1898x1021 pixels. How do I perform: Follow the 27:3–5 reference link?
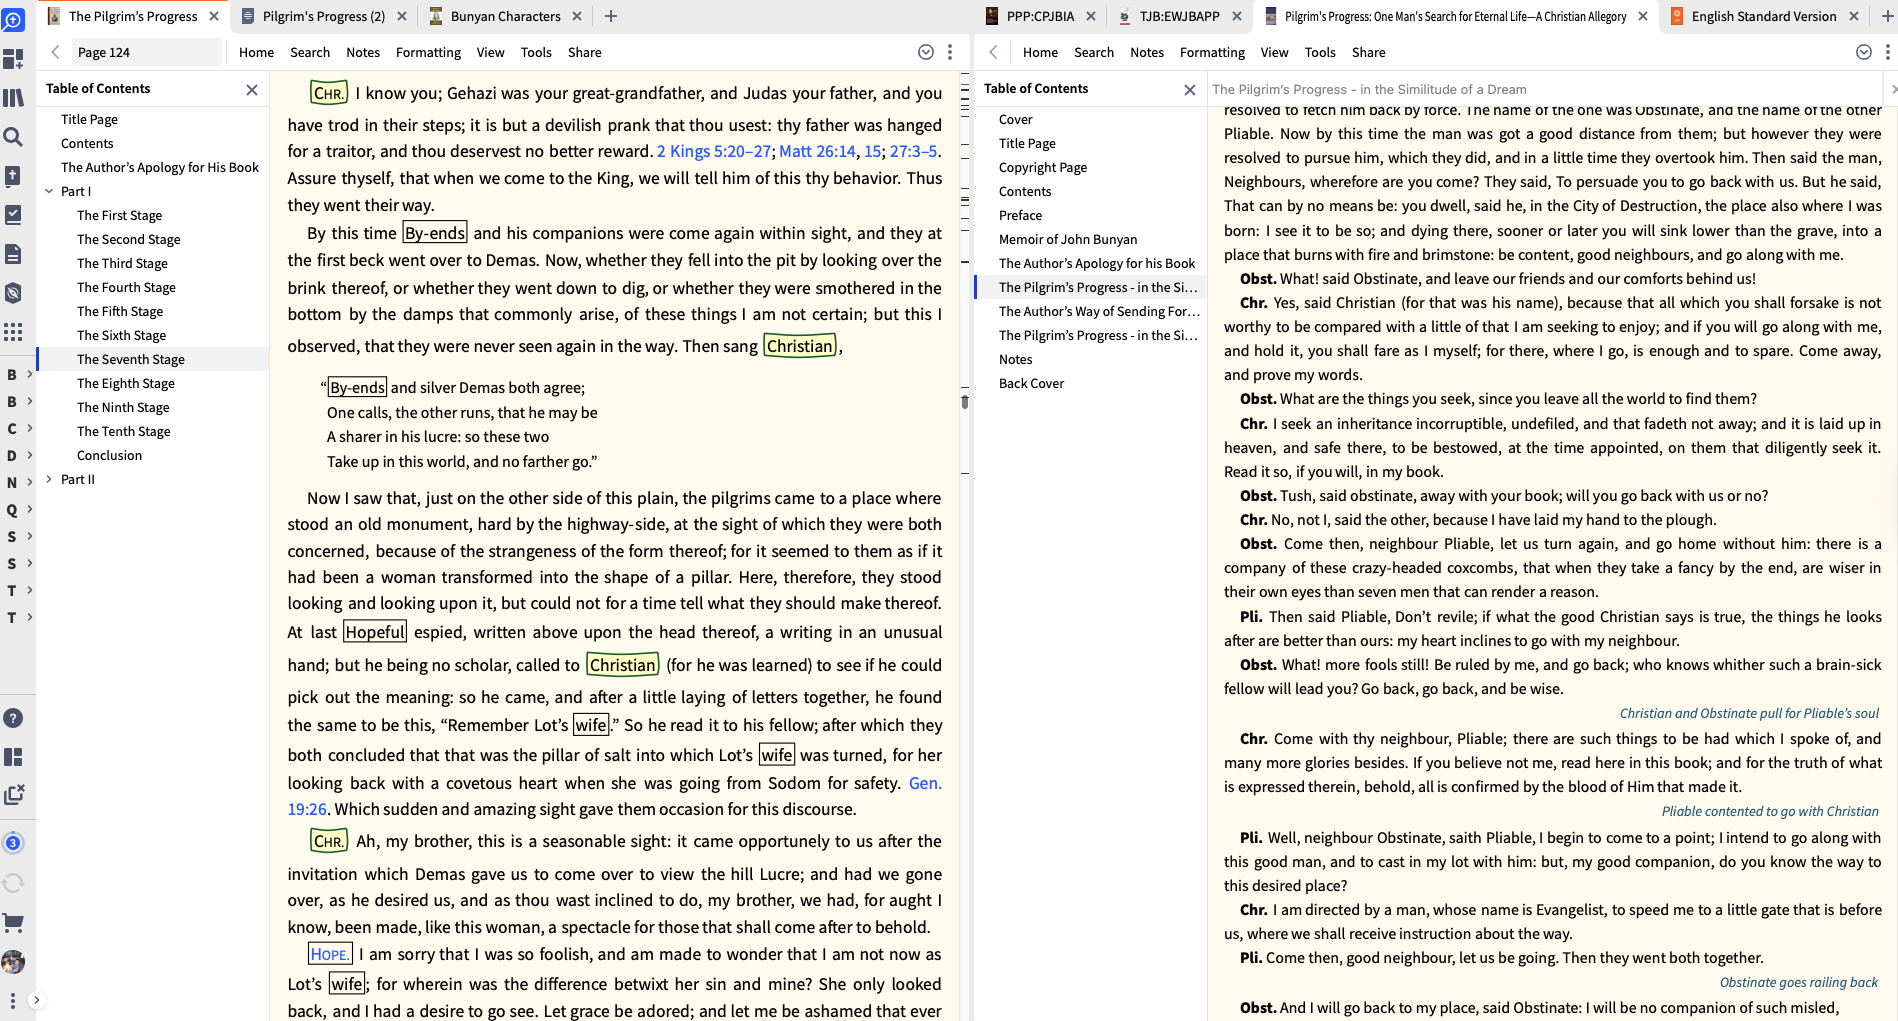tap(913, 151)
